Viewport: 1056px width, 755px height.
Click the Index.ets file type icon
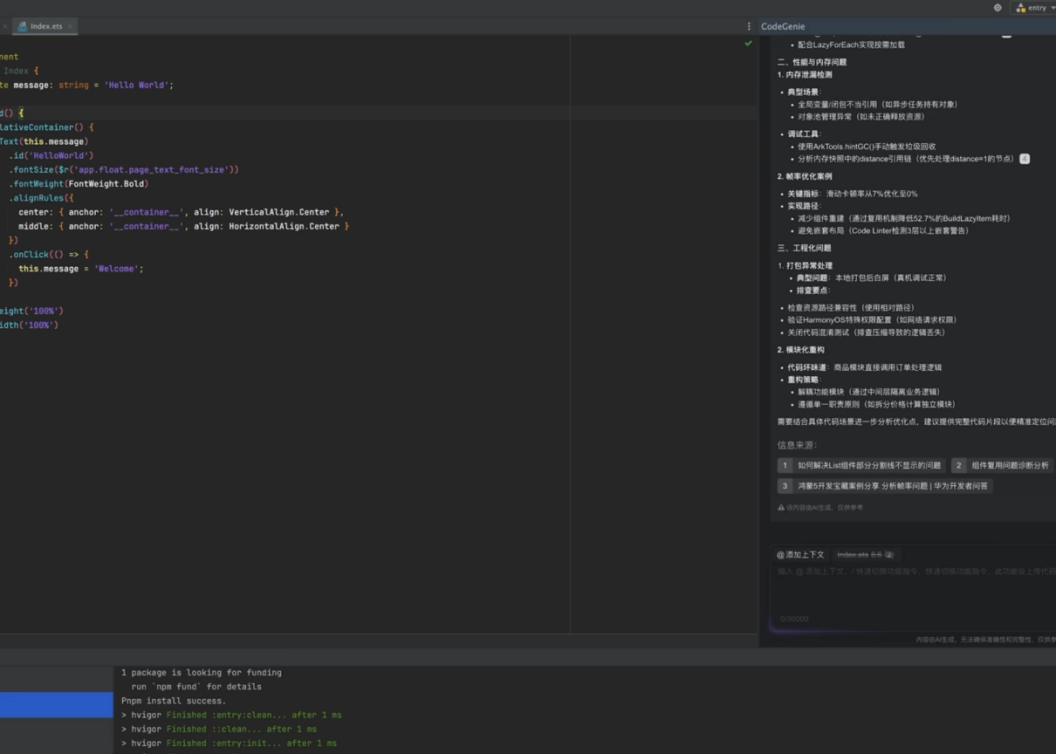coord(23,26)
